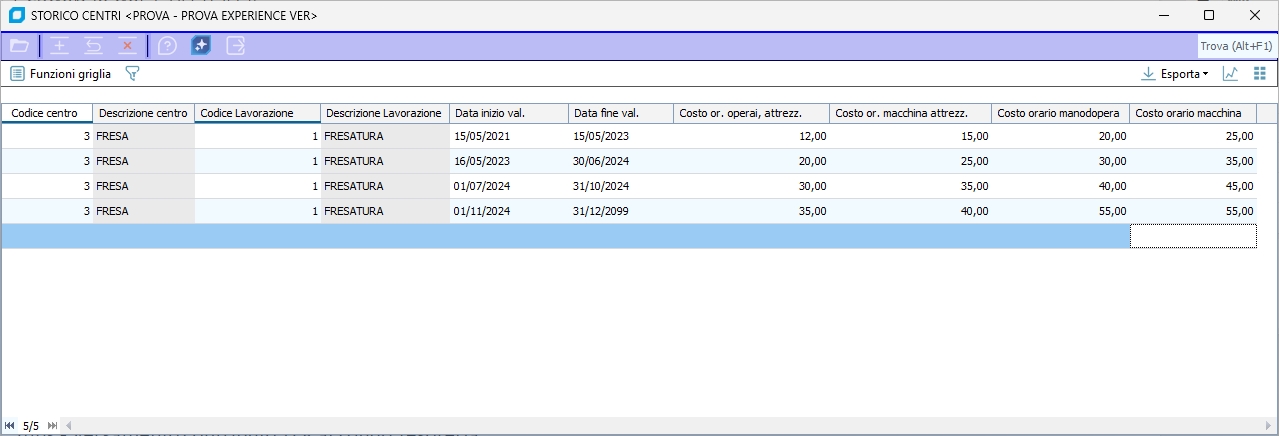Open the Funzioni griglia menu
This screenshot has width=1279, height=436.
pos(60,74)
